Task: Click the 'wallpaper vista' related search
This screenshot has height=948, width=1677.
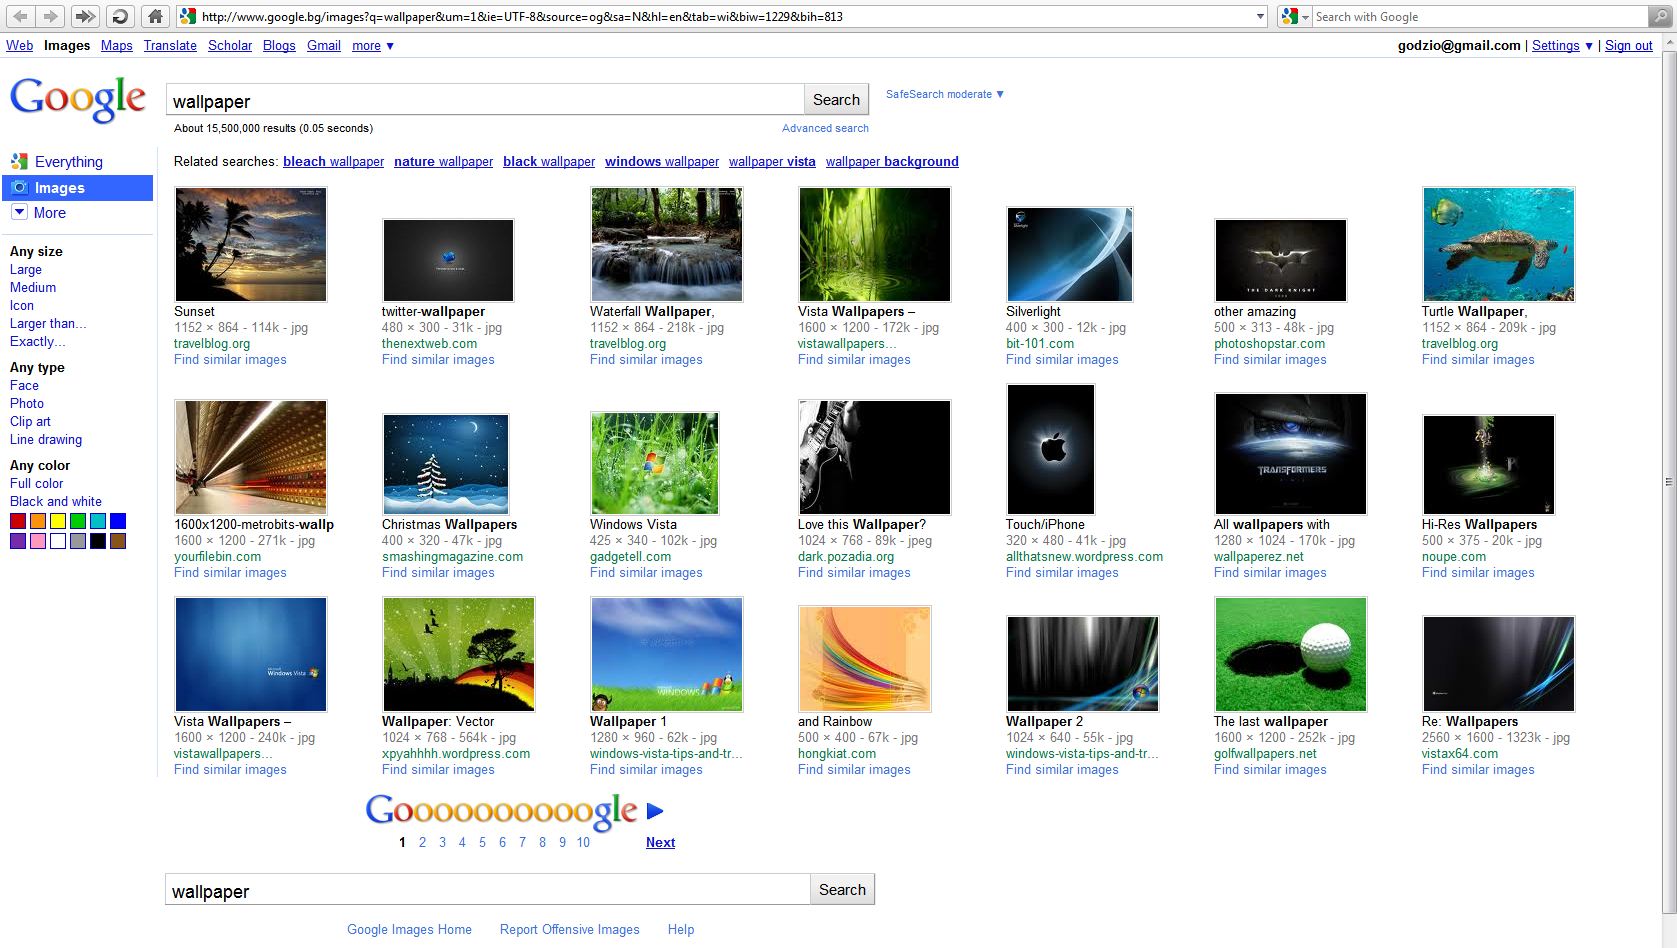Action: (772, 162)
